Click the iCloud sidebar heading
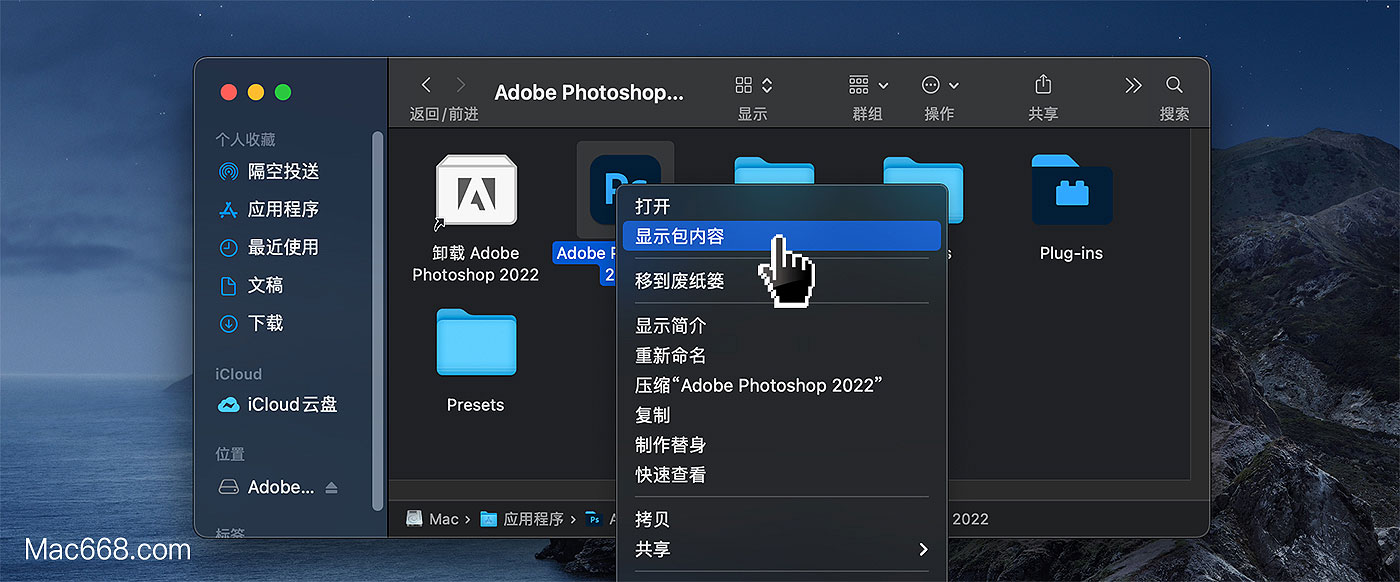 coord(239,374)
